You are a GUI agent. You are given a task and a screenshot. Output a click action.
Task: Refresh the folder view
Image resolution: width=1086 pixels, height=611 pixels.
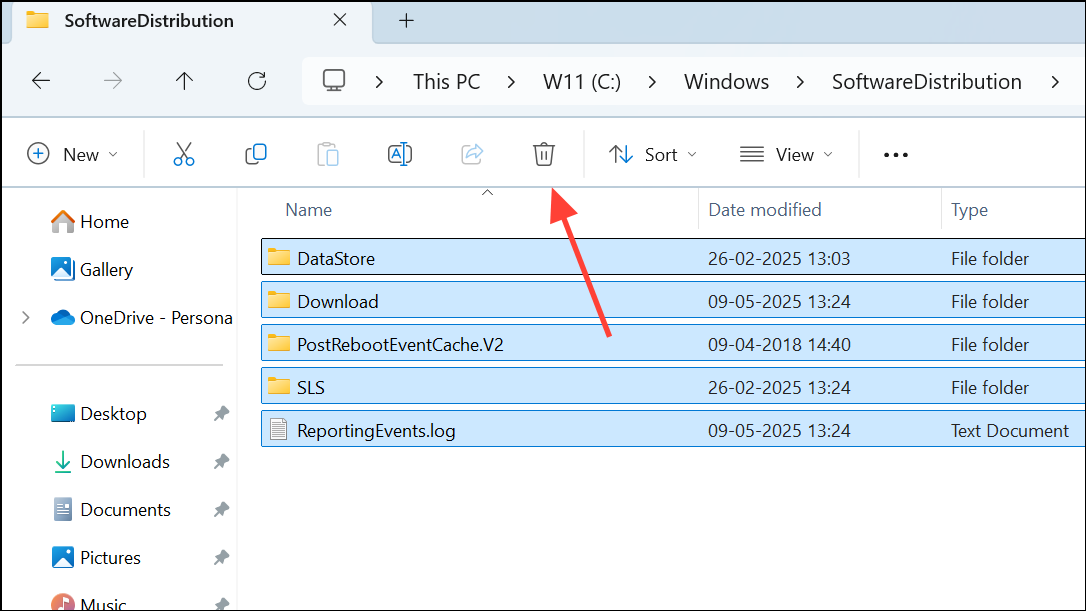[256, 81]
